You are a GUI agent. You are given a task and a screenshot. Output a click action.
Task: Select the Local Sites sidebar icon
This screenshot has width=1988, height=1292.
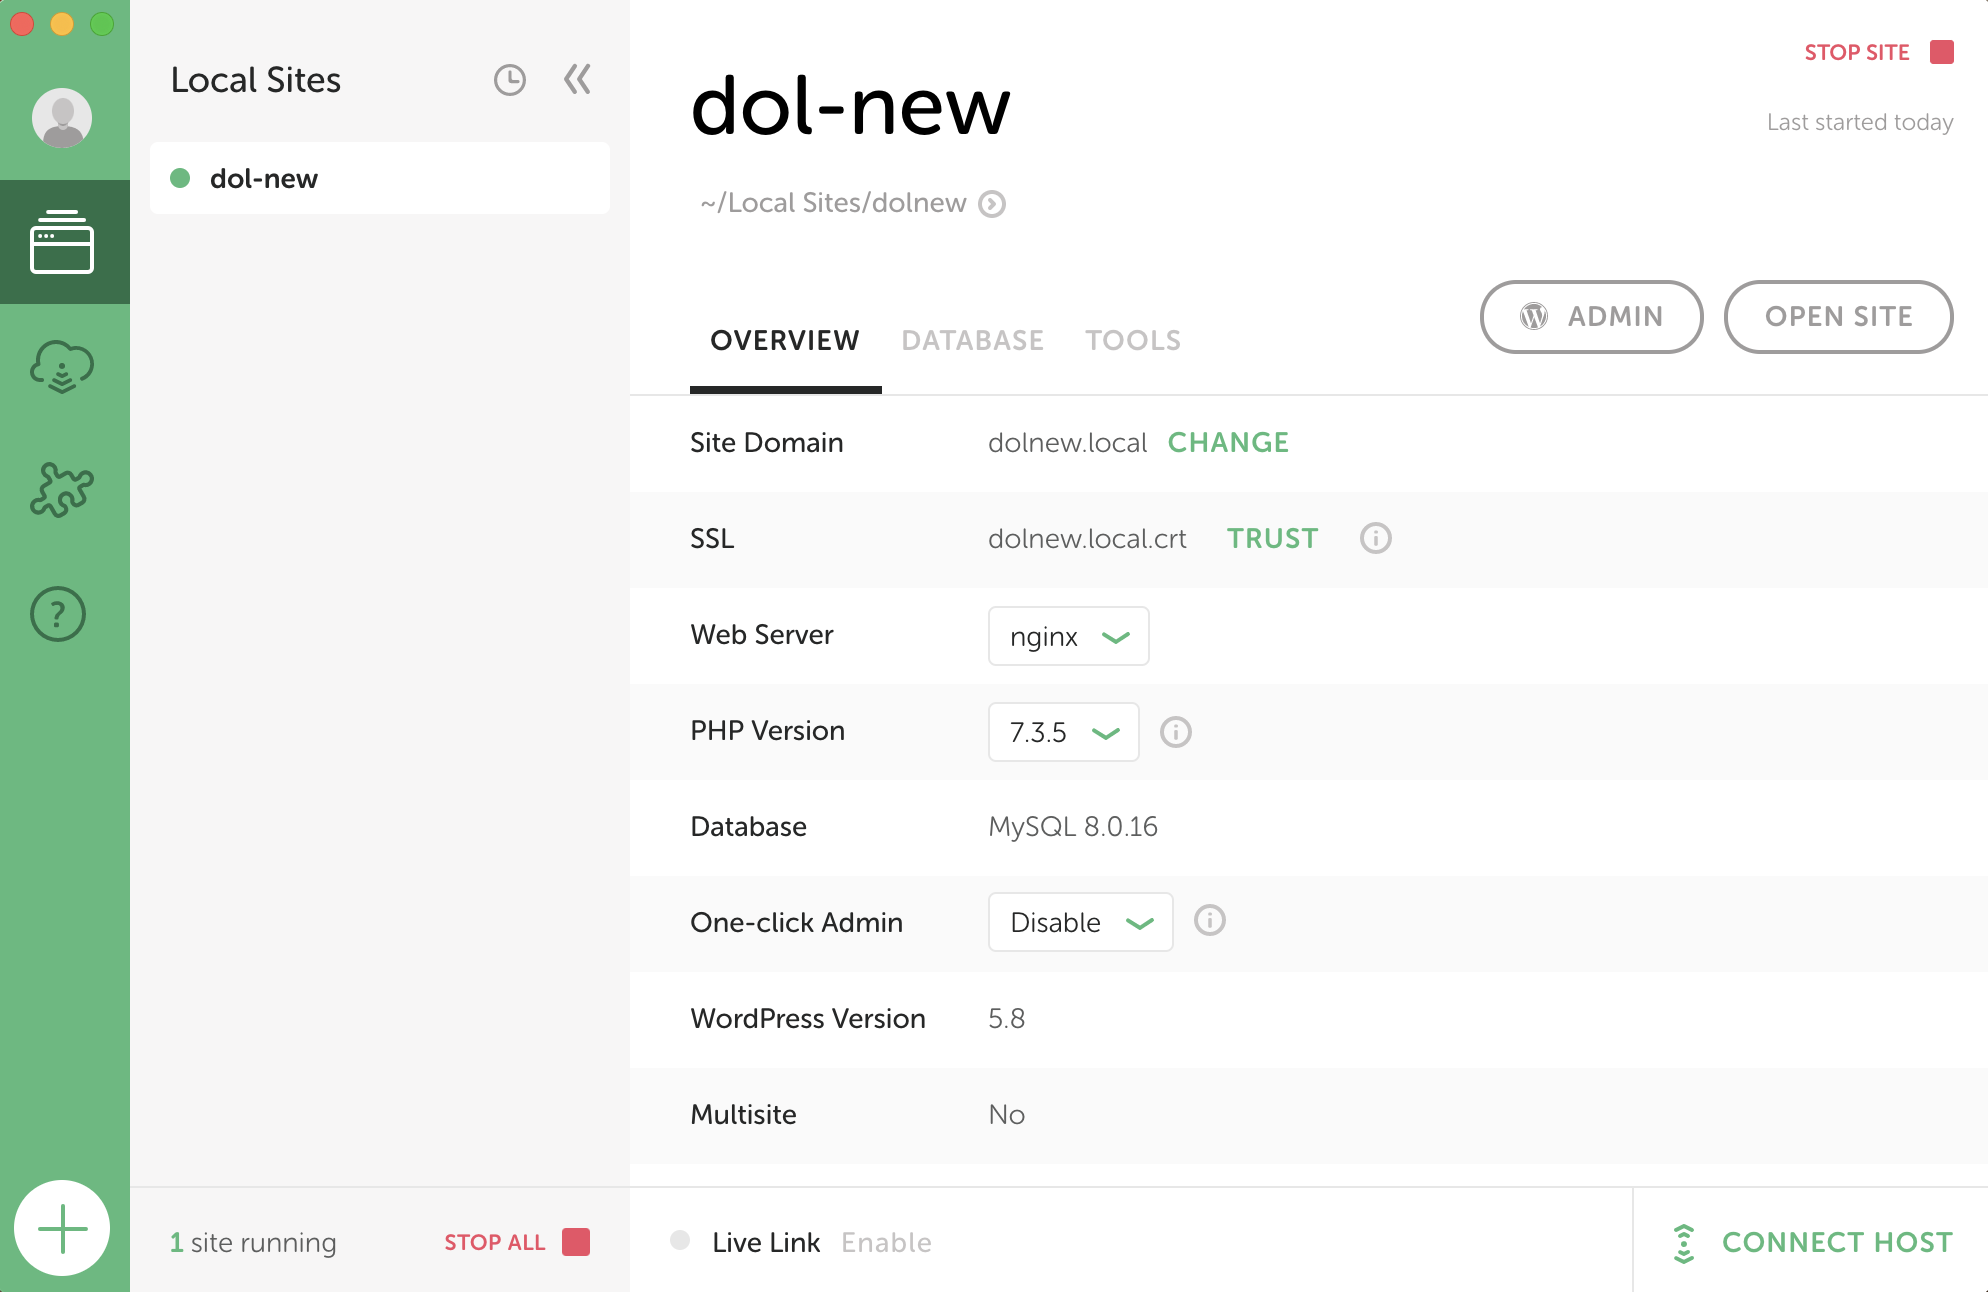pos(62,242)
